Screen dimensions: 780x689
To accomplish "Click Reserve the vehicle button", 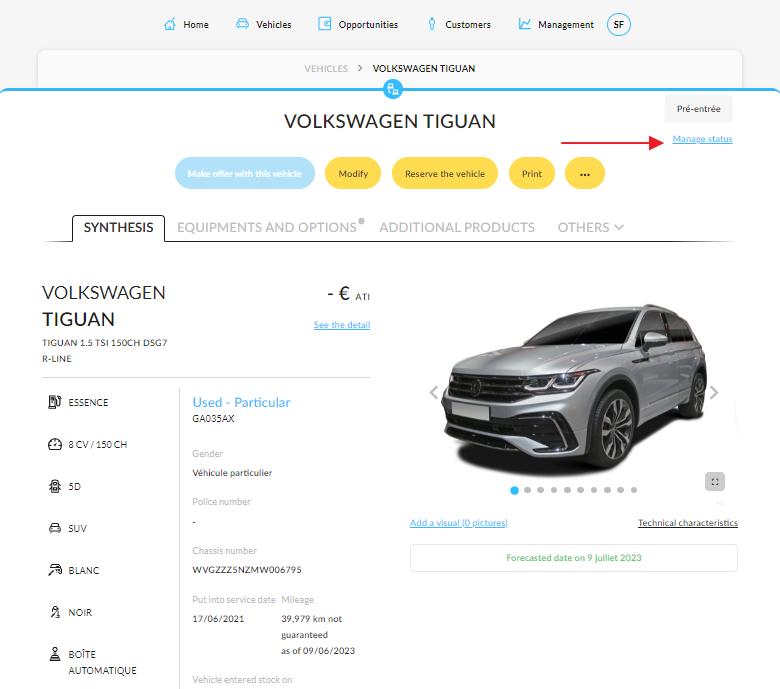I will 445,174.
